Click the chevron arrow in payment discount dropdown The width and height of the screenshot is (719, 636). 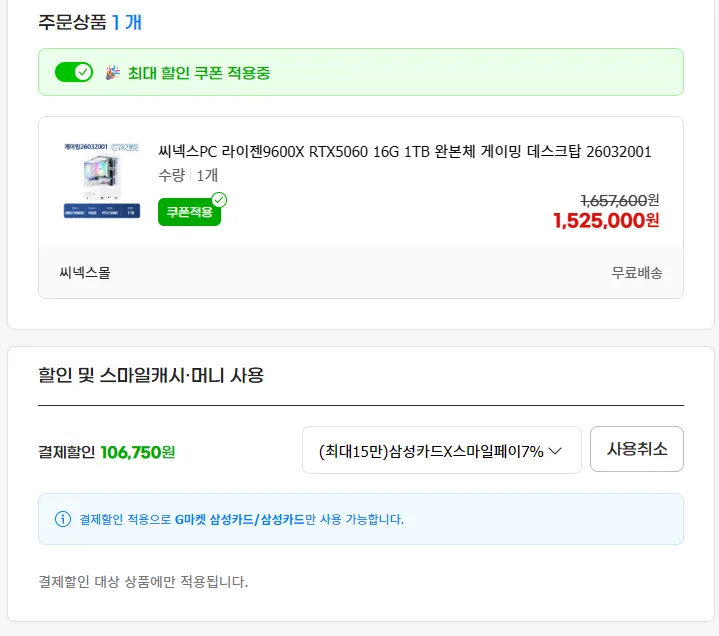pyautogui.click(x=555, y=451)
